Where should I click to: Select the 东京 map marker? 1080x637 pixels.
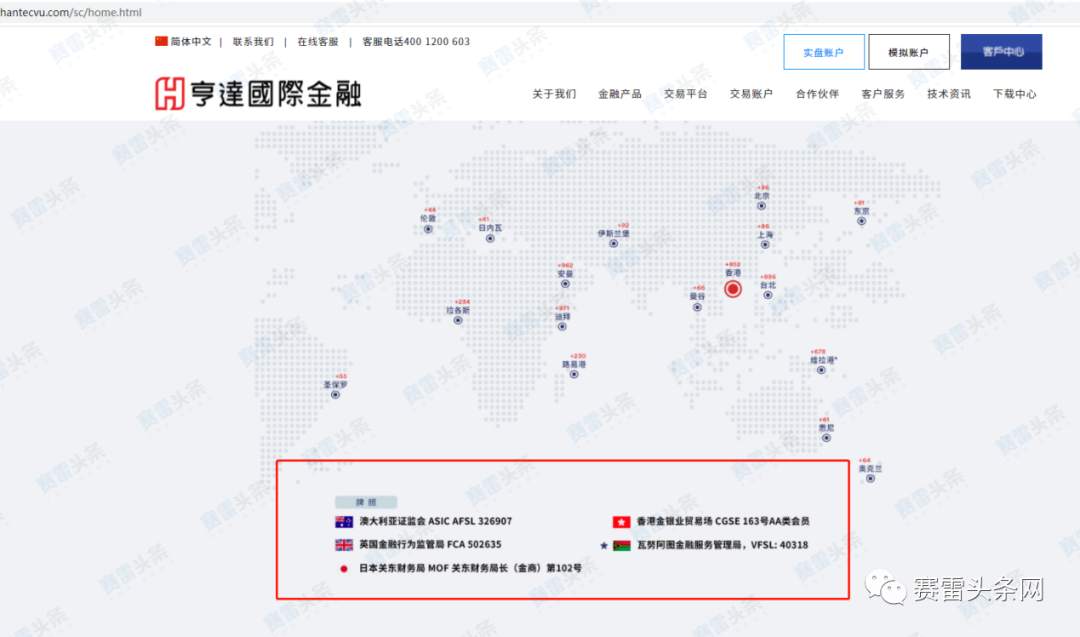861,221
